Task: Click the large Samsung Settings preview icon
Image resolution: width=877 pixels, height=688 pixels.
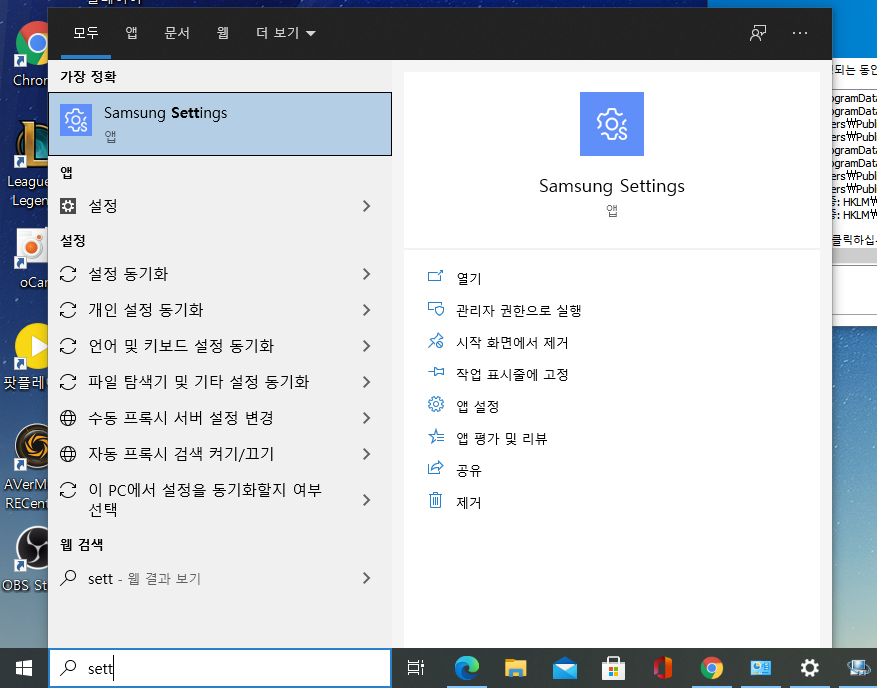Action: [611, 124]
